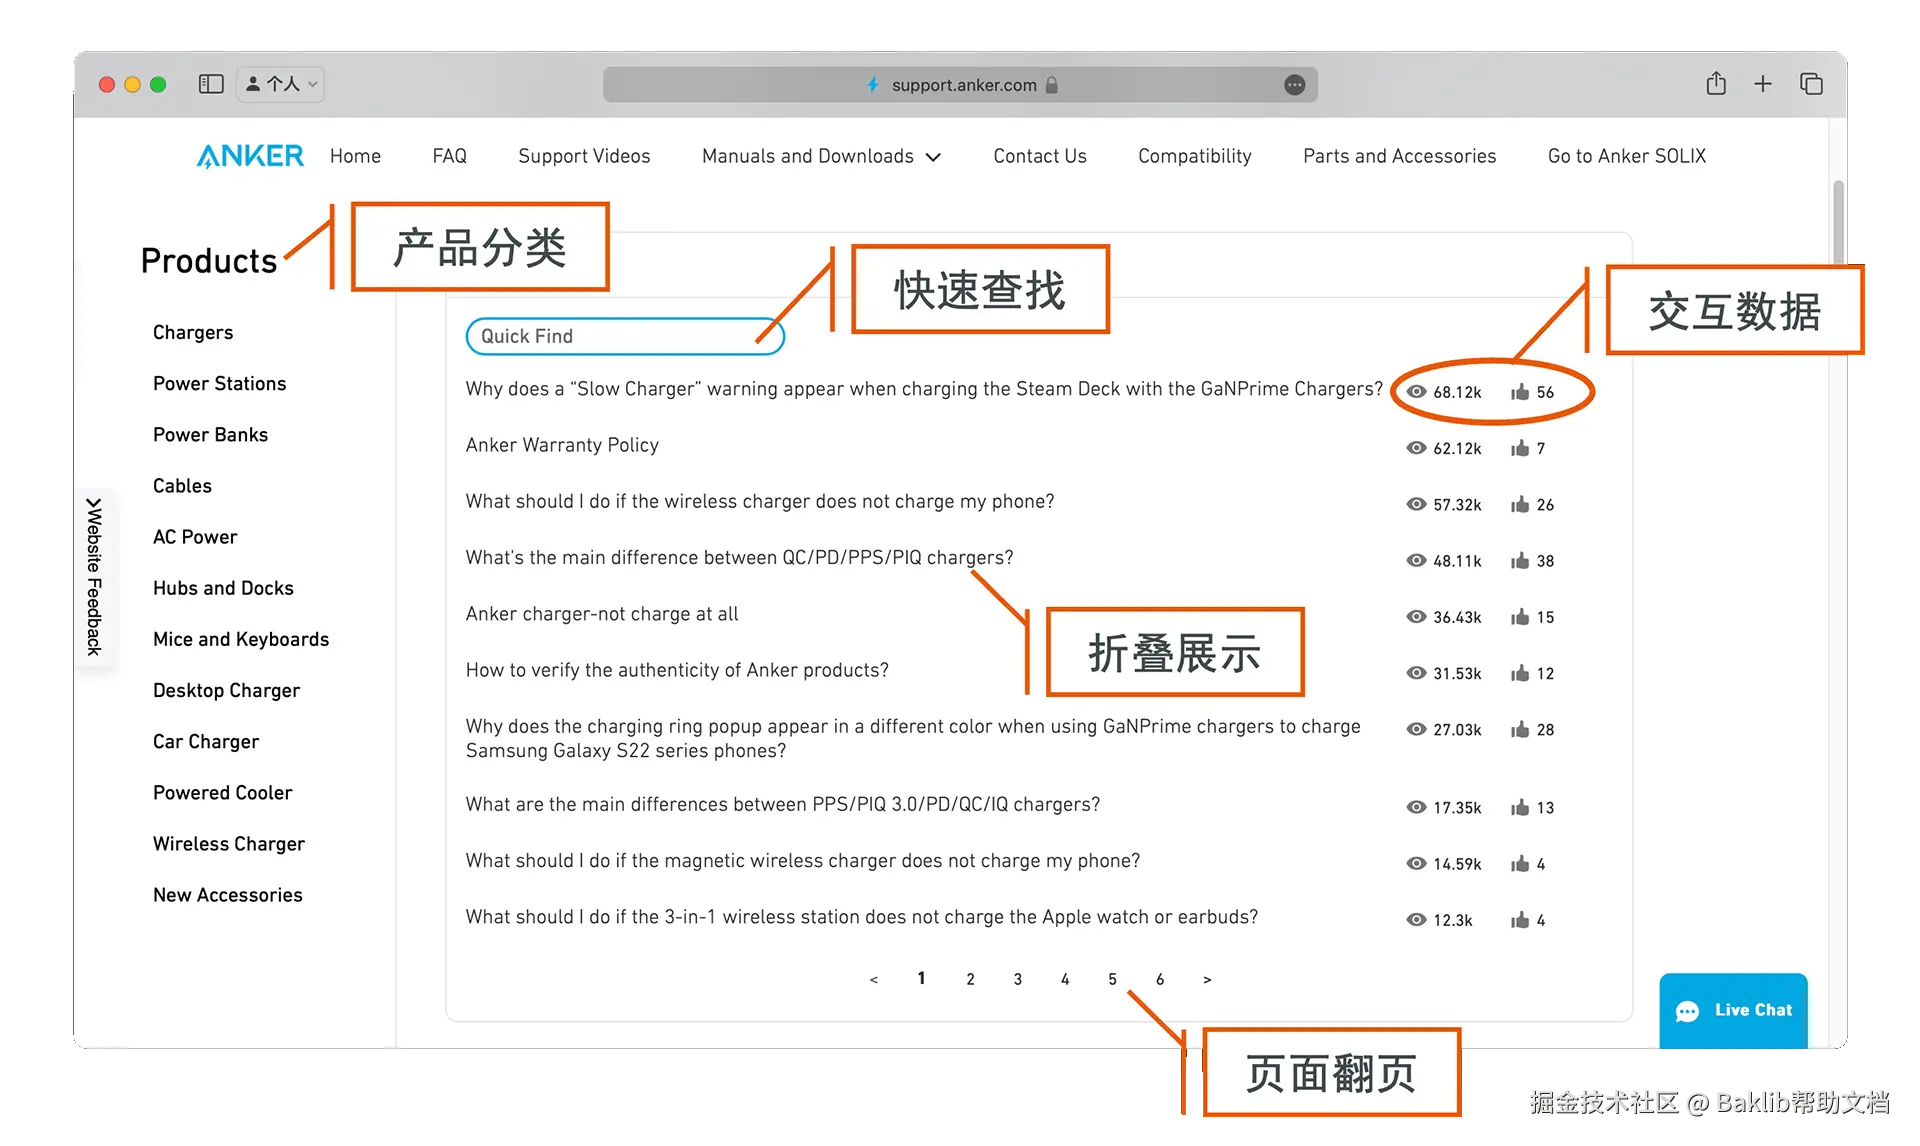Click the ellipsis icon in the address bar

coord(1294,85)
